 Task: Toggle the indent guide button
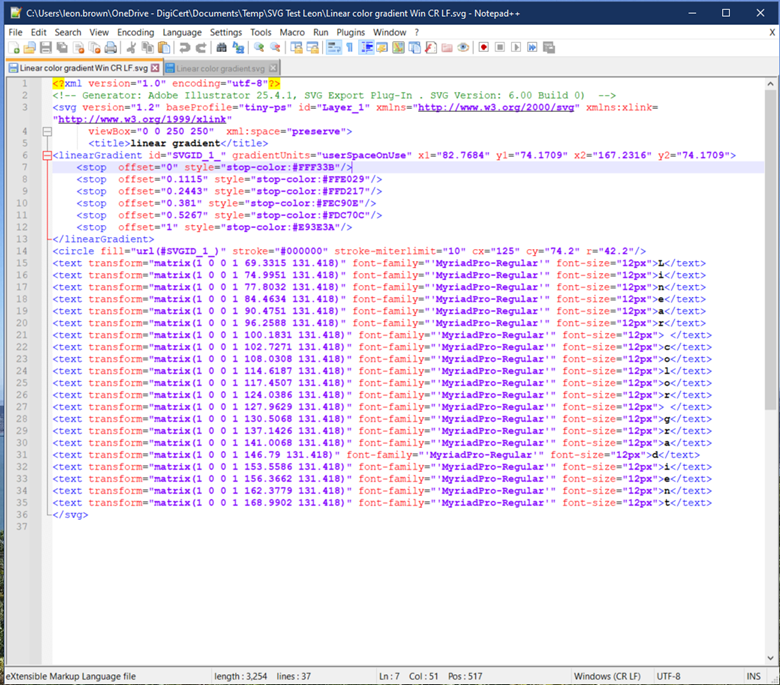[x=367, y=48]
